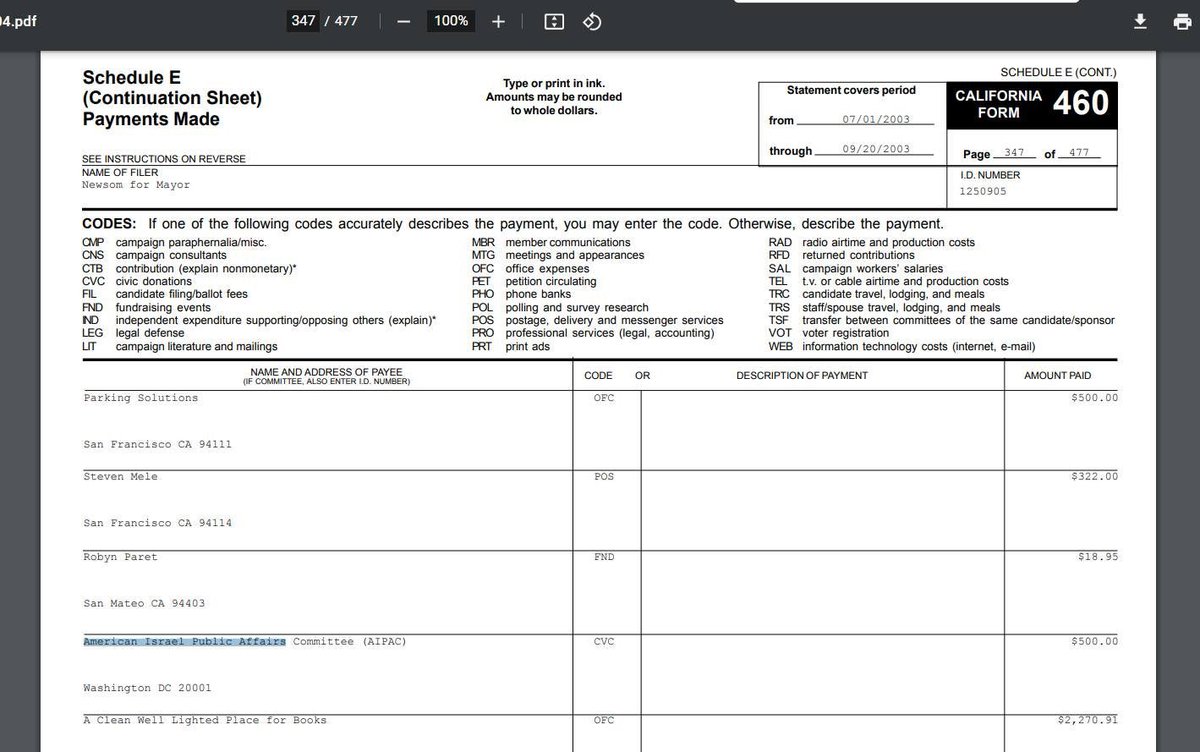1200x752 pixels.
Task: Select the address San Mateo CA 94403
Action: tap(144, 604)
